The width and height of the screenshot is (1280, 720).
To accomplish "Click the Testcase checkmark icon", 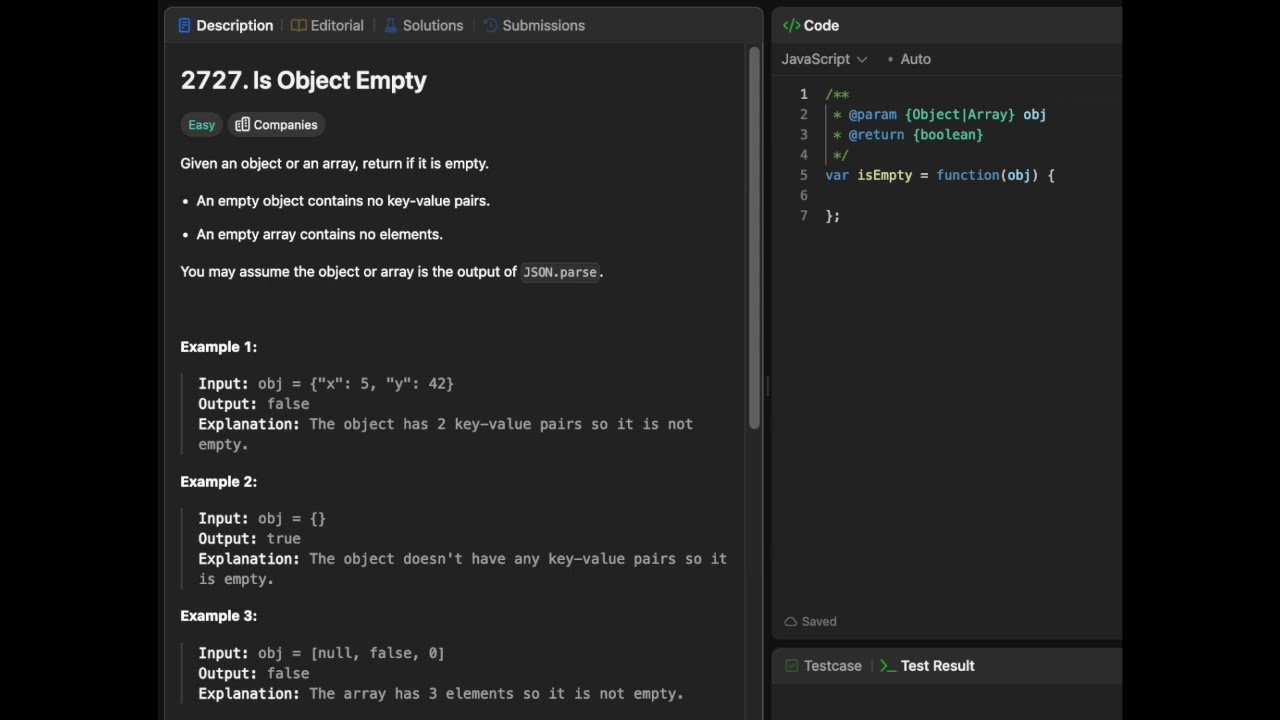I will pos(792,666).
